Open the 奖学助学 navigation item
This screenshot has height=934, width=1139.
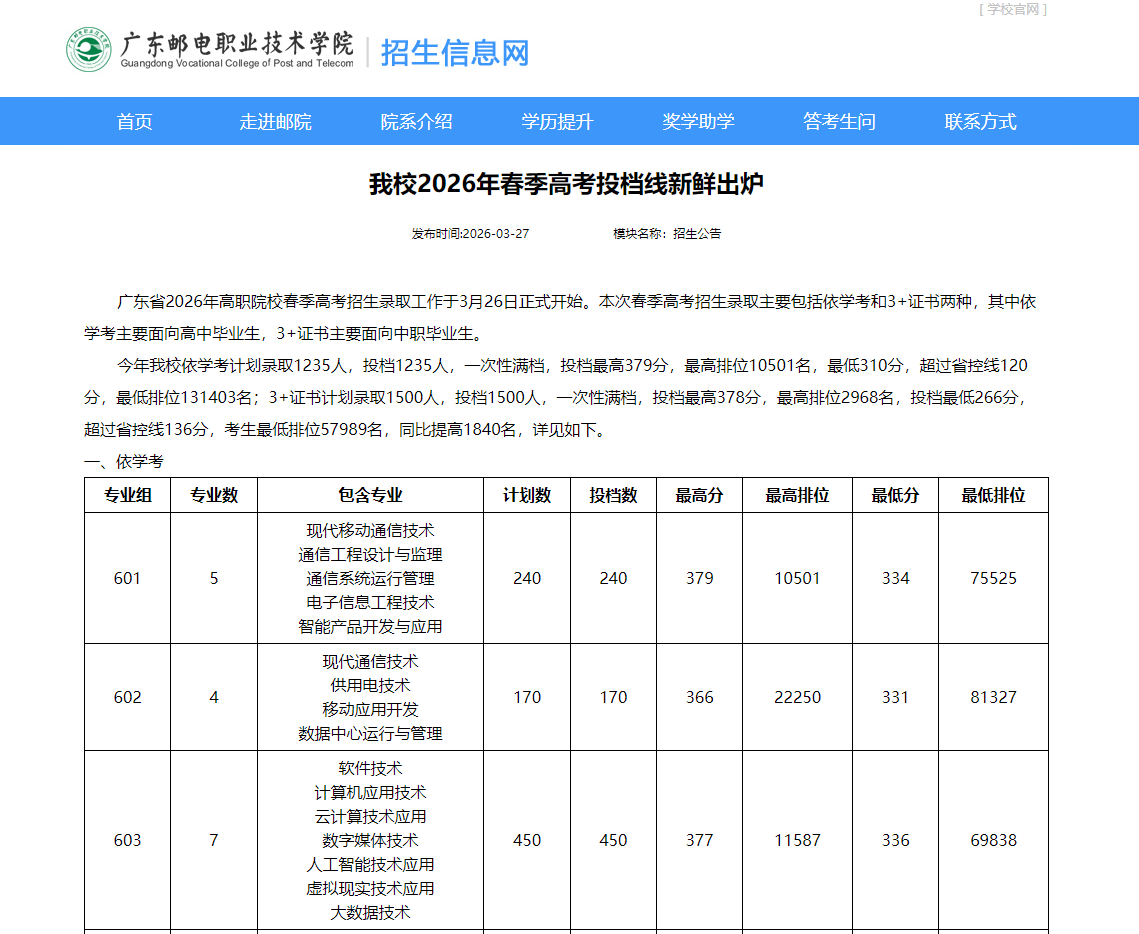coord(698,121)
